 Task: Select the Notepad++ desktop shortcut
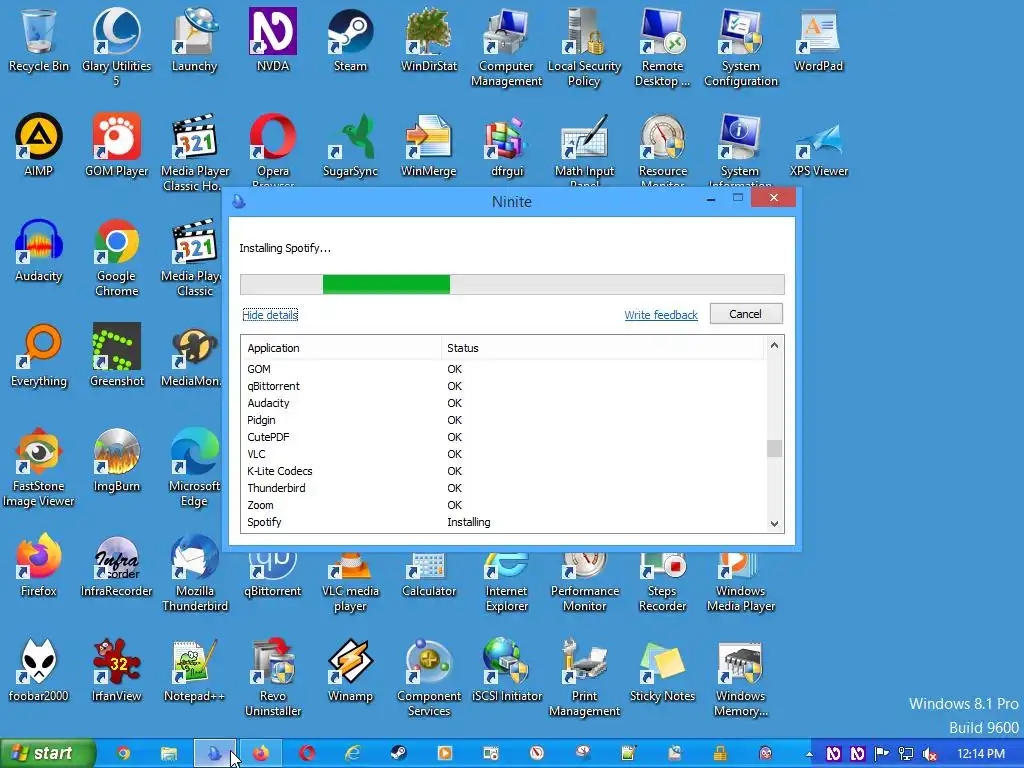(194, 670)
